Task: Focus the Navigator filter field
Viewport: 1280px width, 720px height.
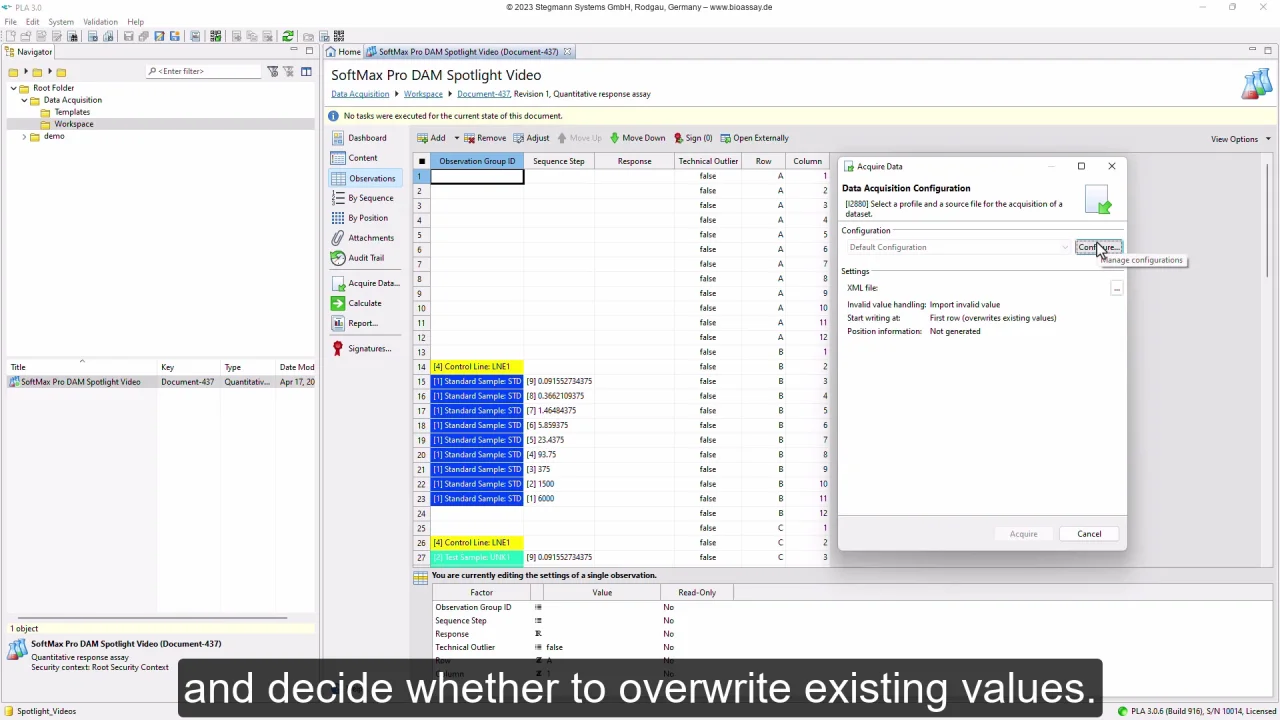Action: [205, 71]
